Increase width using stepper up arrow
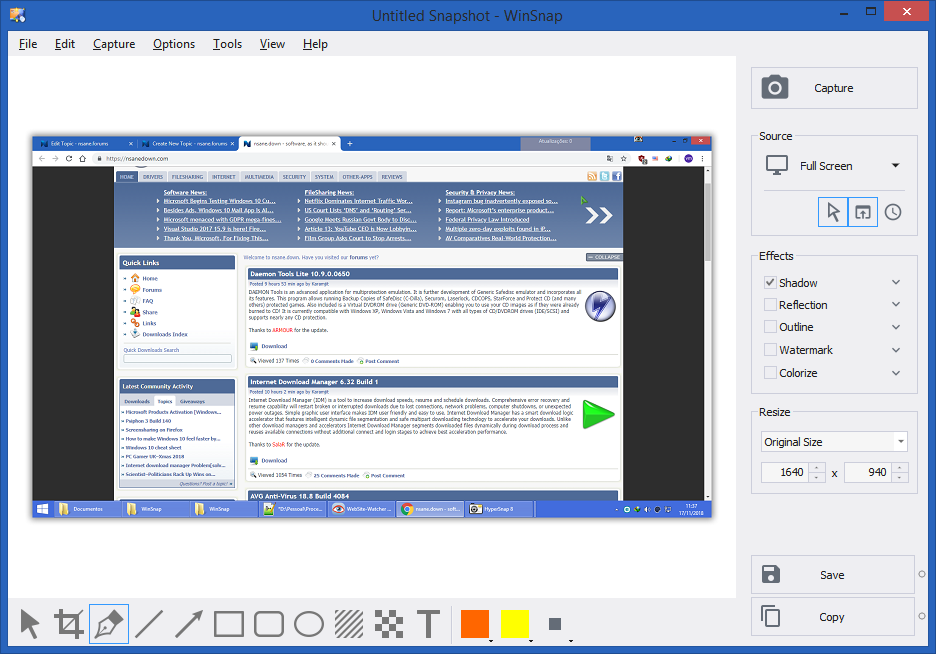Viewport: 936px width, 654px height. tap(817, 467)
